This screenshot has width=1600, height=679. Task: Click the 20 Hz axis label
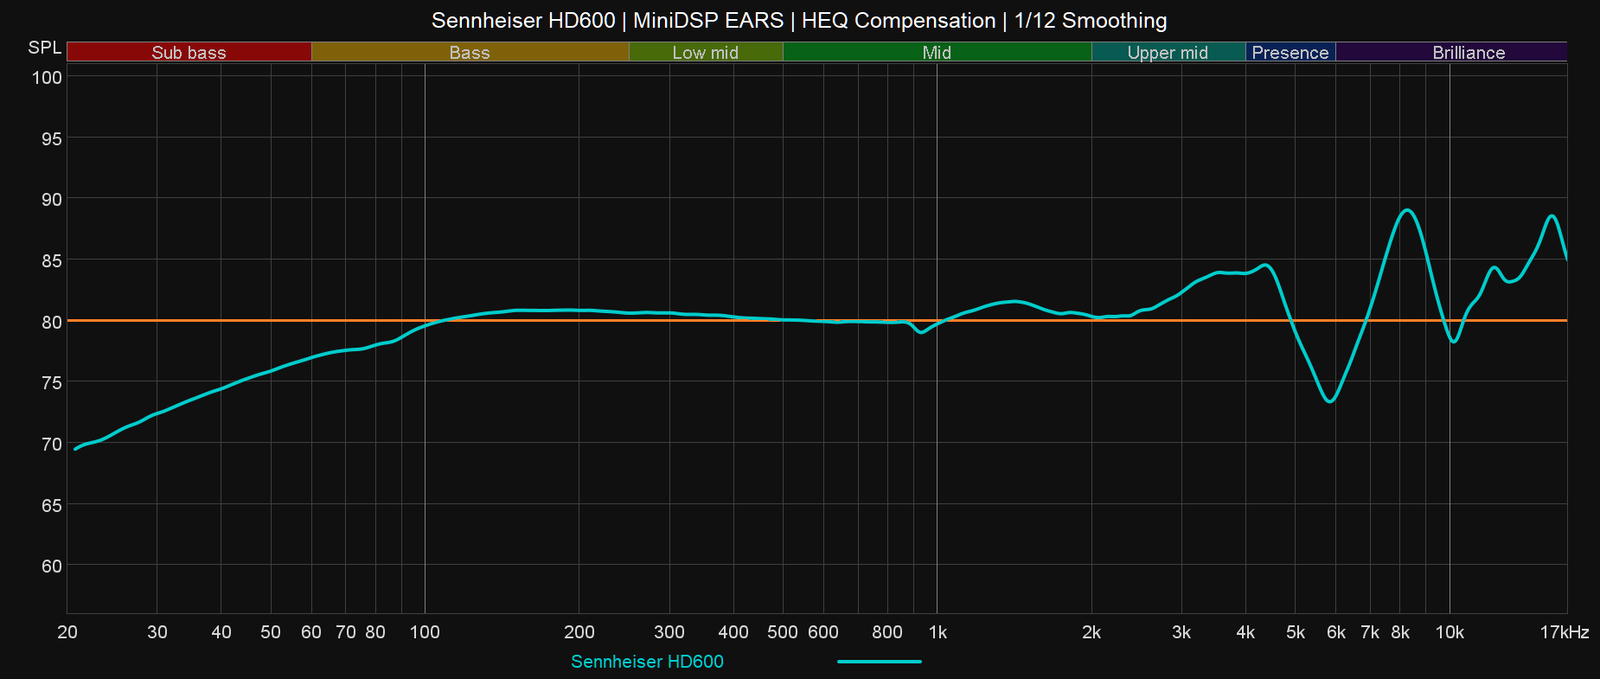pyautogui.click(x=68, y=632)
